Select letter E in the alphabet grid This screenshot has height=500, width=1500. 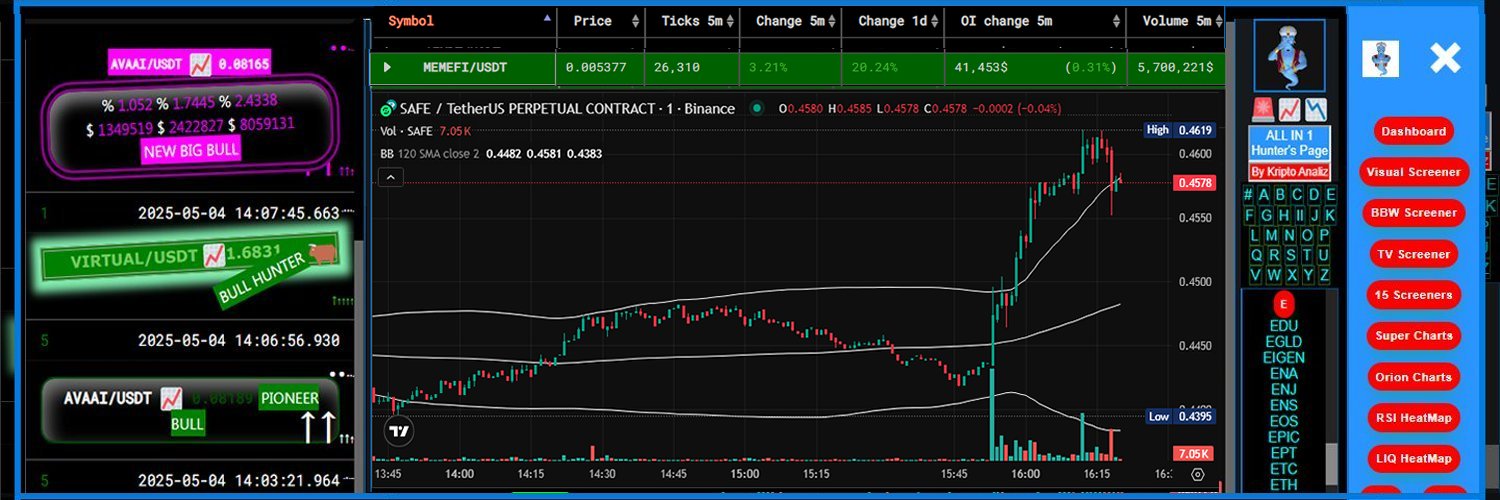click(x=1330, y=195)
